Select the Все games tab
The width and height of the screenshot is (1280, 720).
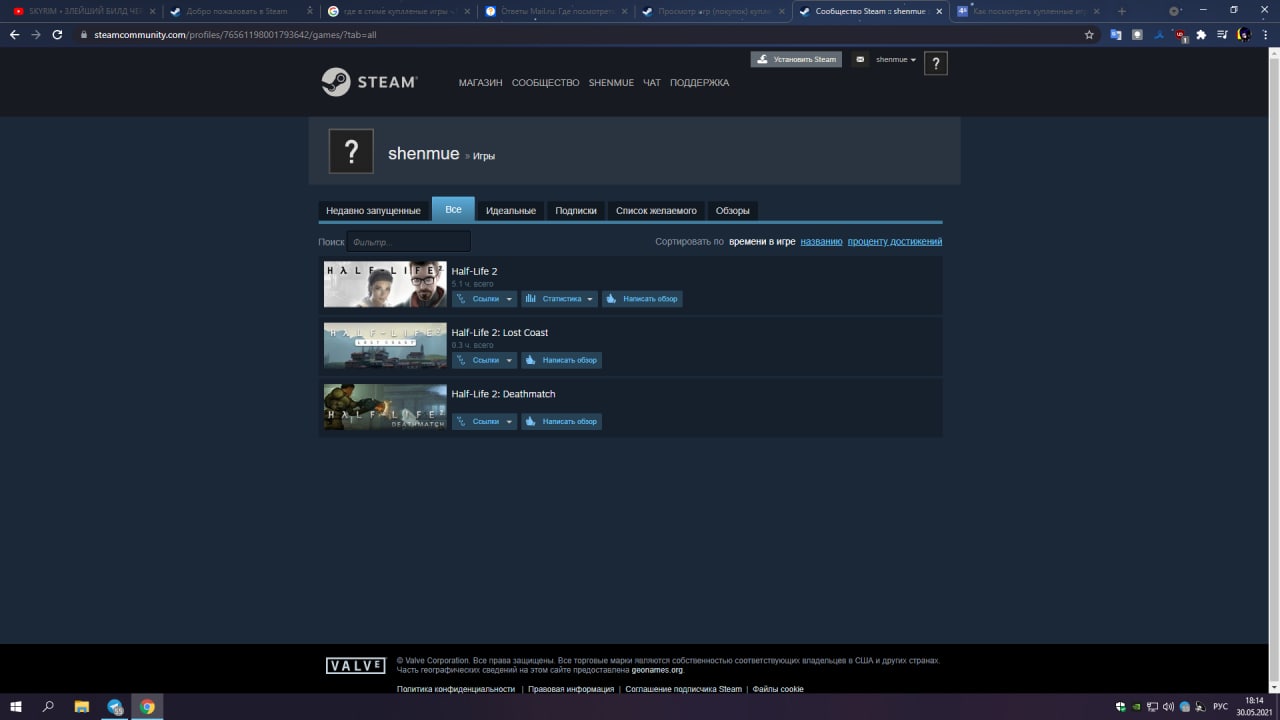coord(453,209)
